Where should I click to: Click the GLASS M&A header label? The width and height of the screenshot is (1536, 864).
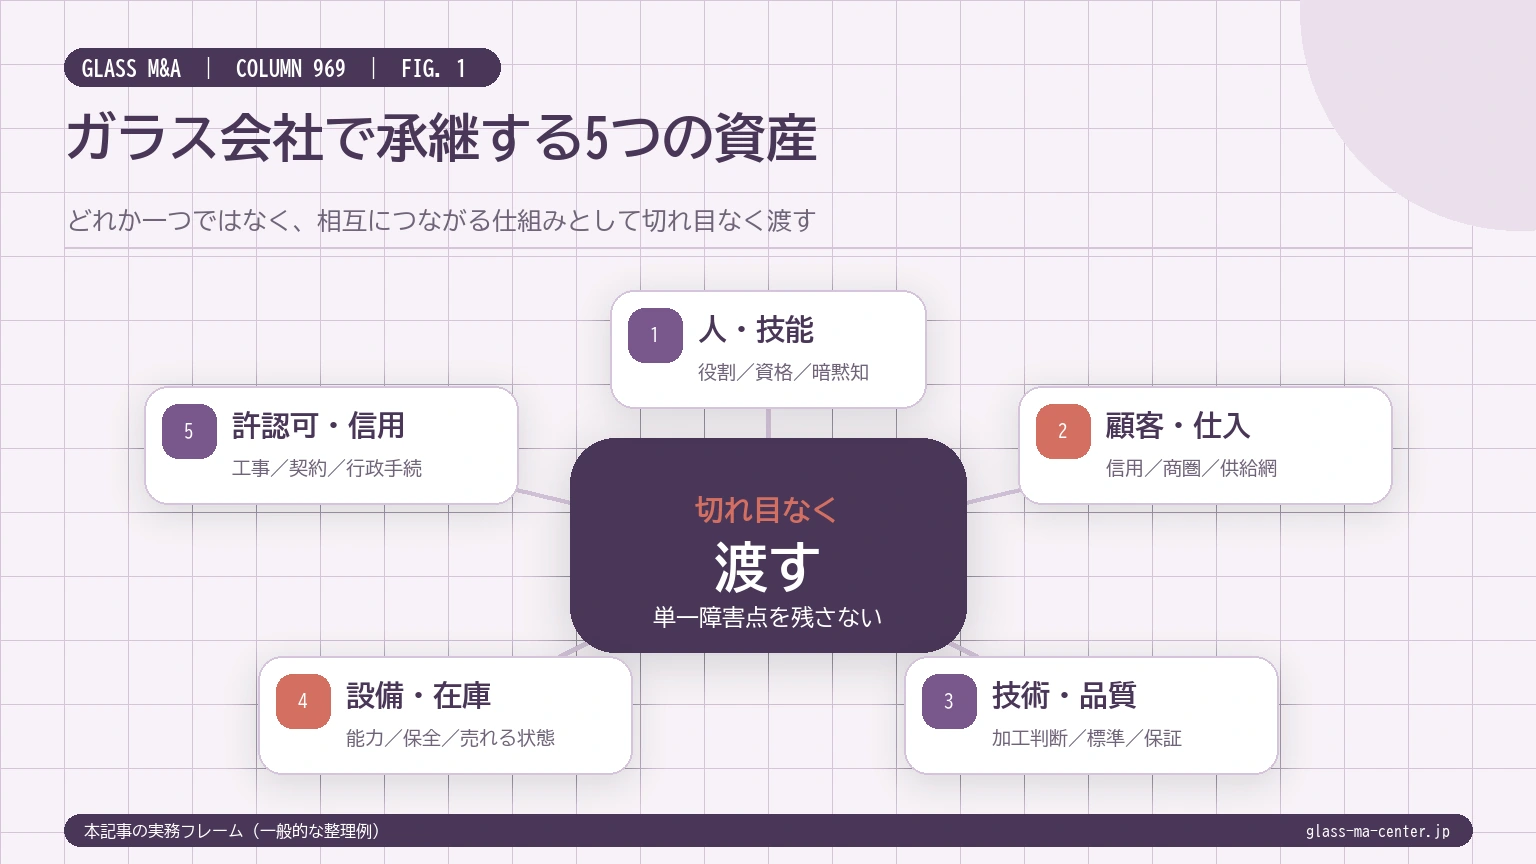pos(131,68)
